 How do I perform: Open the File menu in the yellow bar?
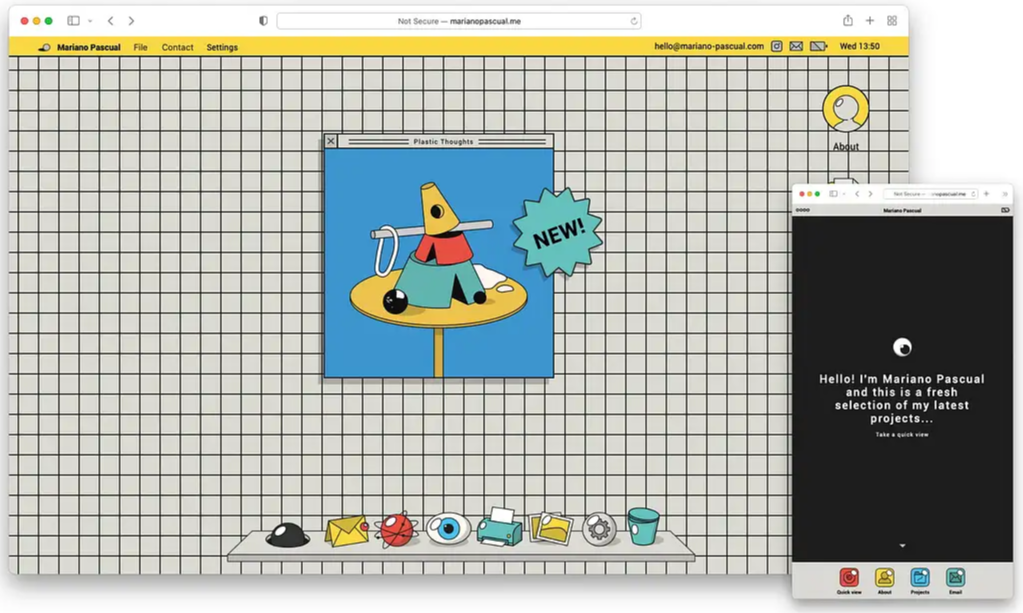click(x=140, y=47)
